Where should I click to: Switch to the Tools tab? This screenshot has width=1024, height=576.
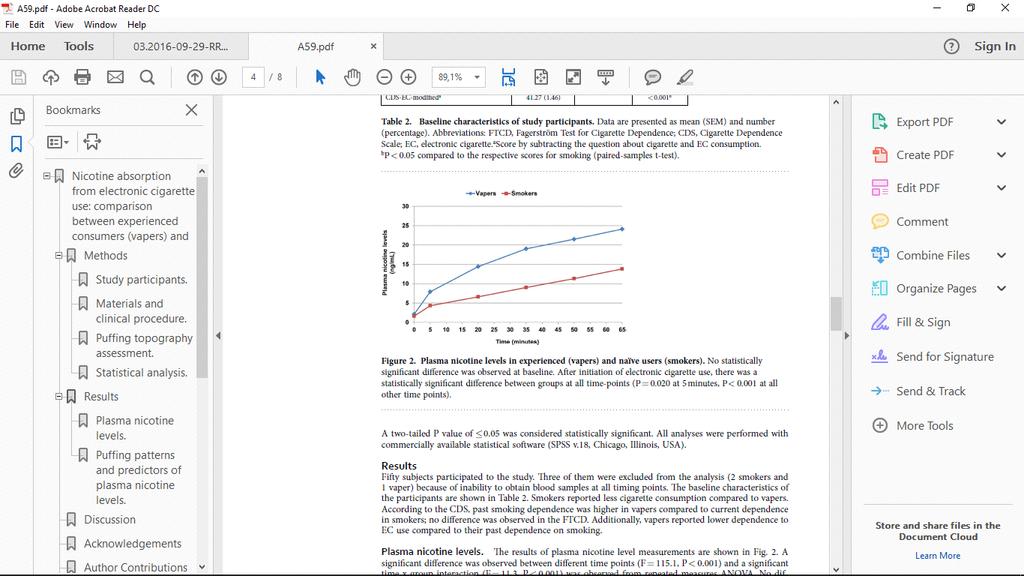[79, 46]
